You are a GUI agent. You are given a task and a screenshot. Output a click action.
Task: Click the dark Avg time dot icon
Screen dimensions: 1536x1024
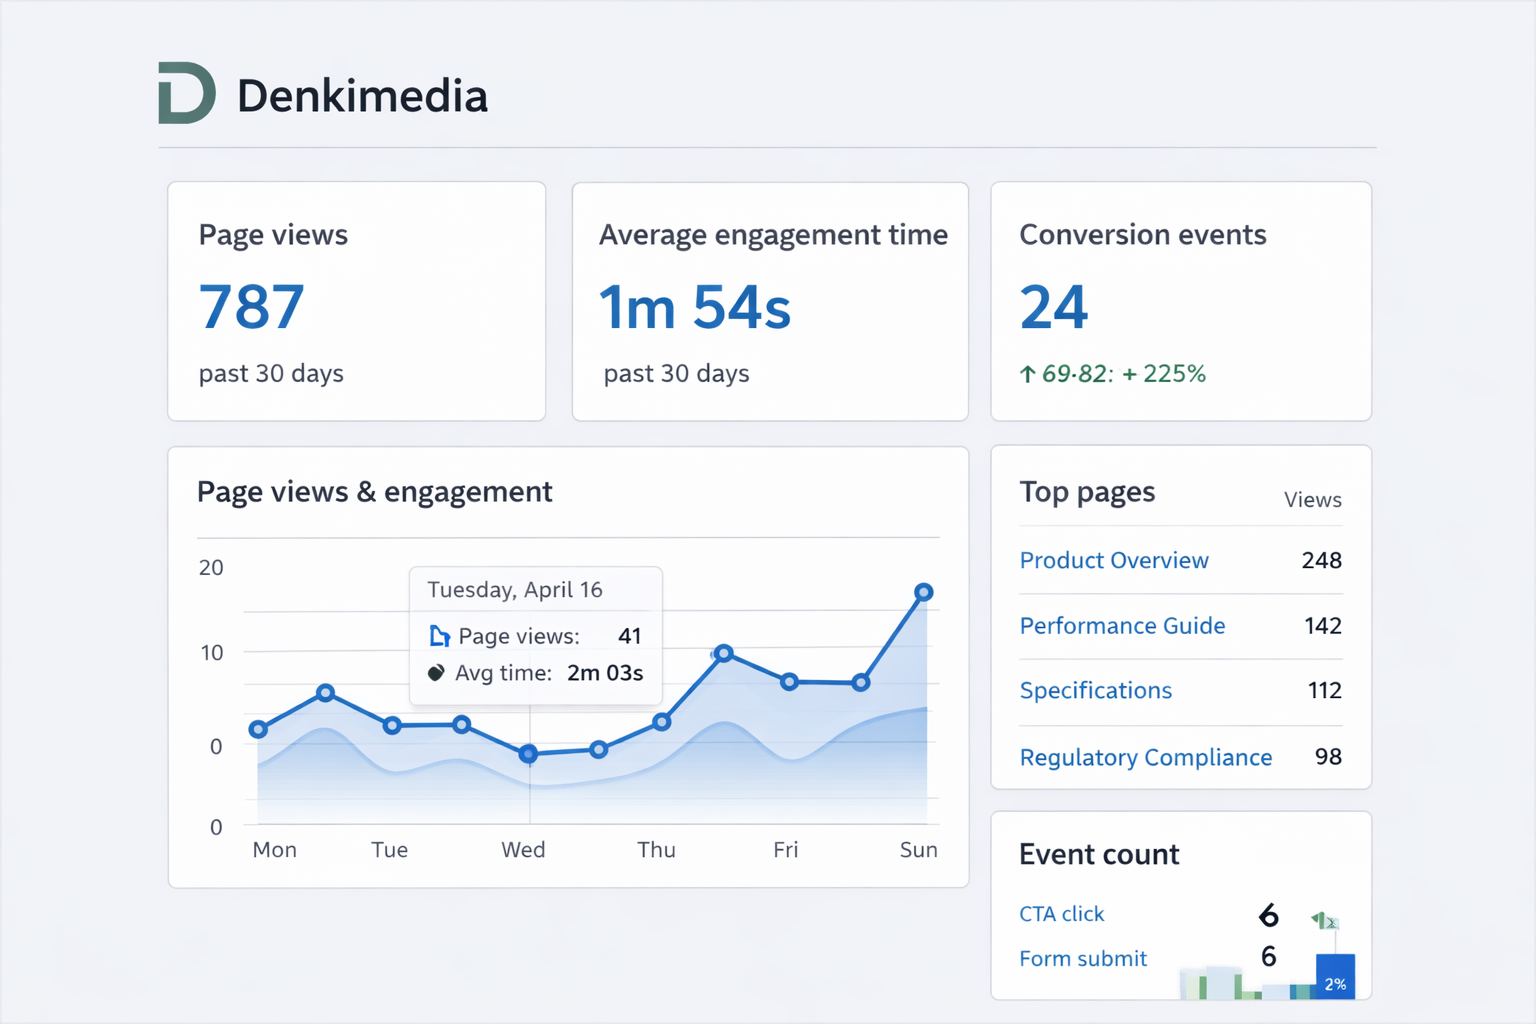pyautogui.click(x=436, y=673)
